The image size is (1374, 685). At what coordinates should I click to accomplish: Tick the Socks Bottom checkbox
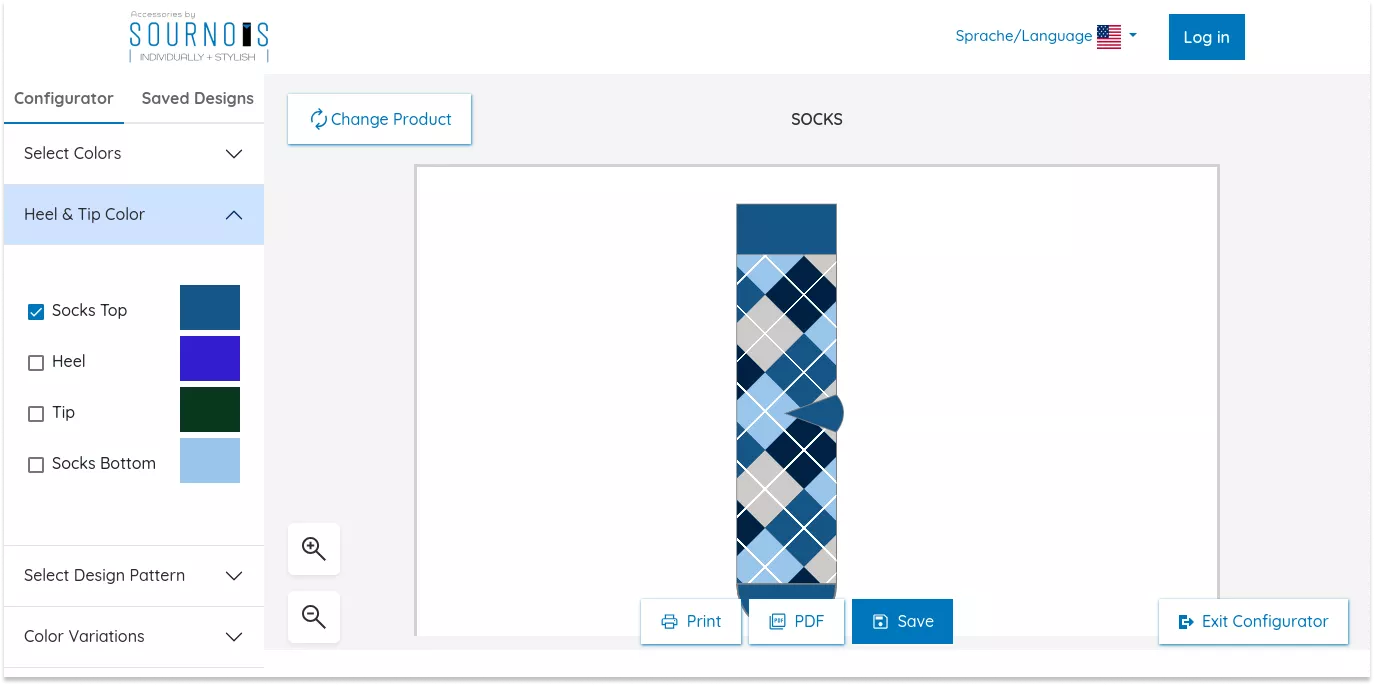[x=36, y=465]
